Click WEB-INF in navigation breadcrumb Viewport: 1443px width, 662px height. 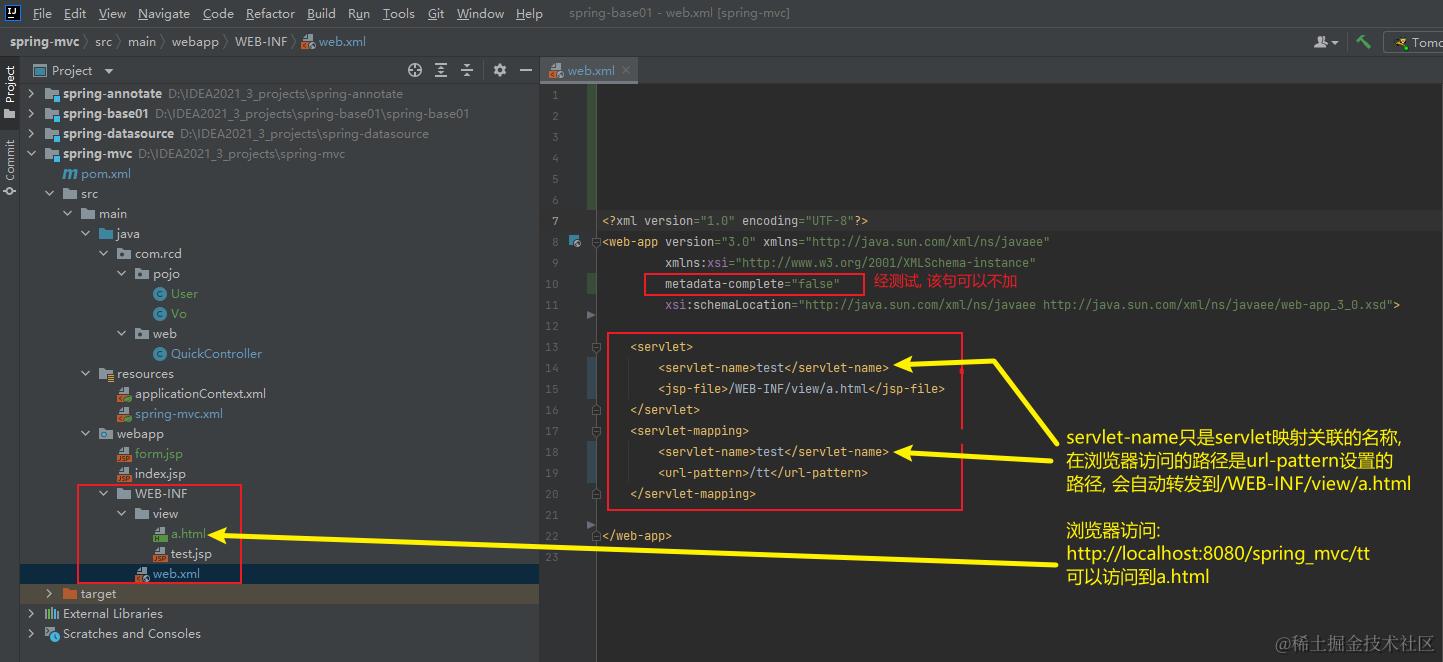[261, 42]
